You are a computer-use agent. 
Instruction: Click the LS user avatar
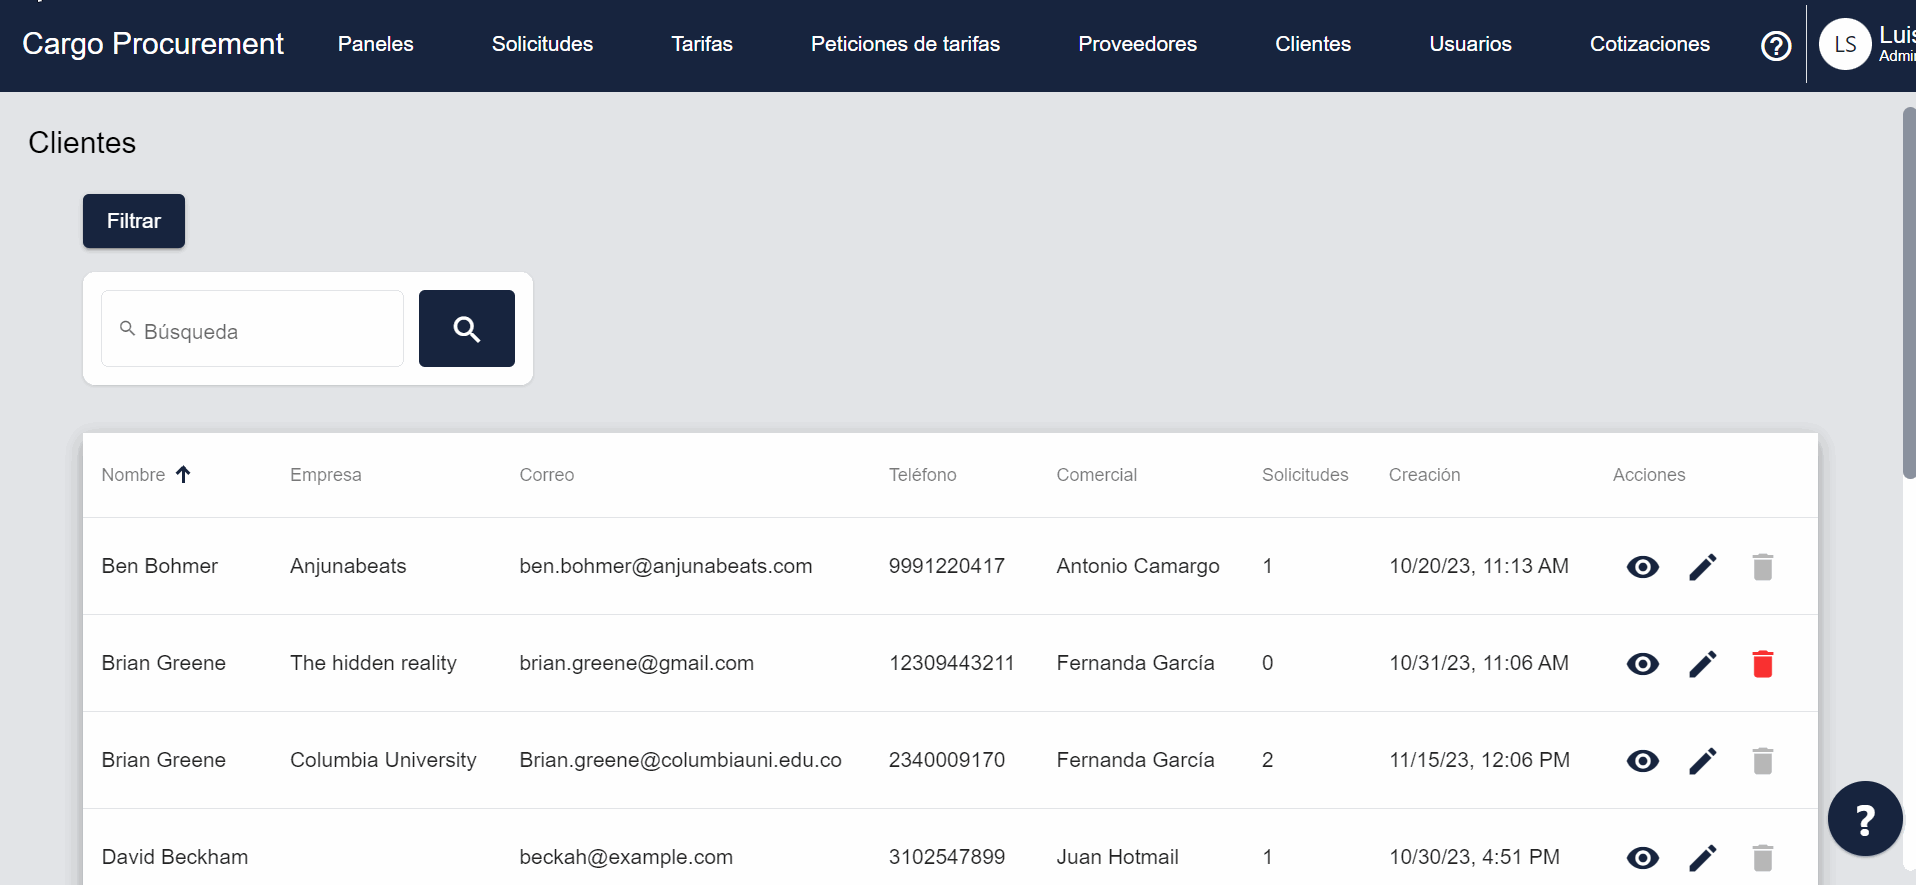[1844, 45]
